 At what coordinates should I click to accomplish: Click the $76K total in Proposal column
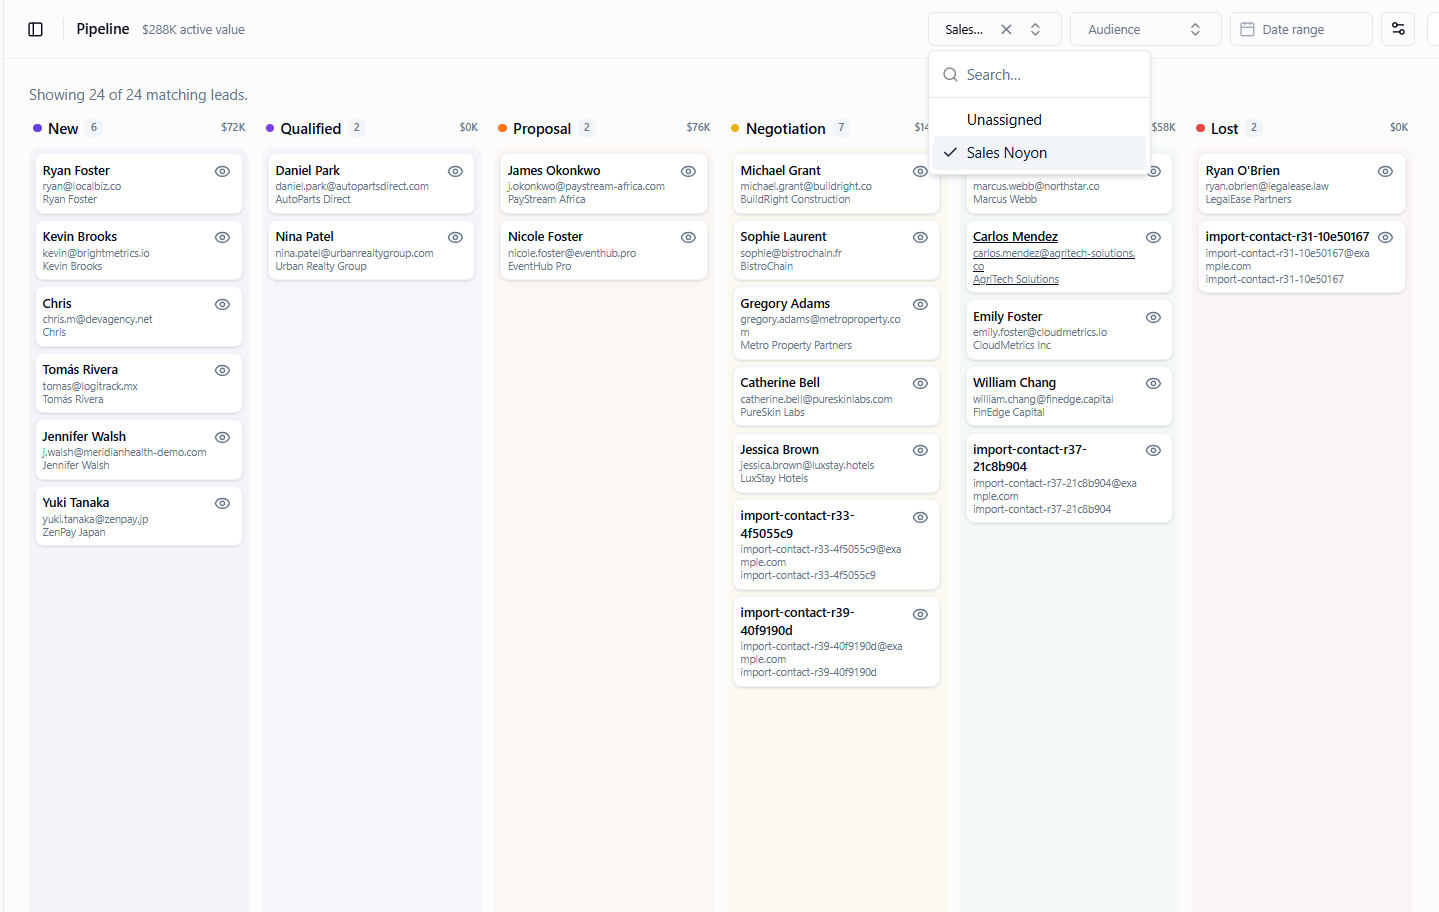pos(698,128)
